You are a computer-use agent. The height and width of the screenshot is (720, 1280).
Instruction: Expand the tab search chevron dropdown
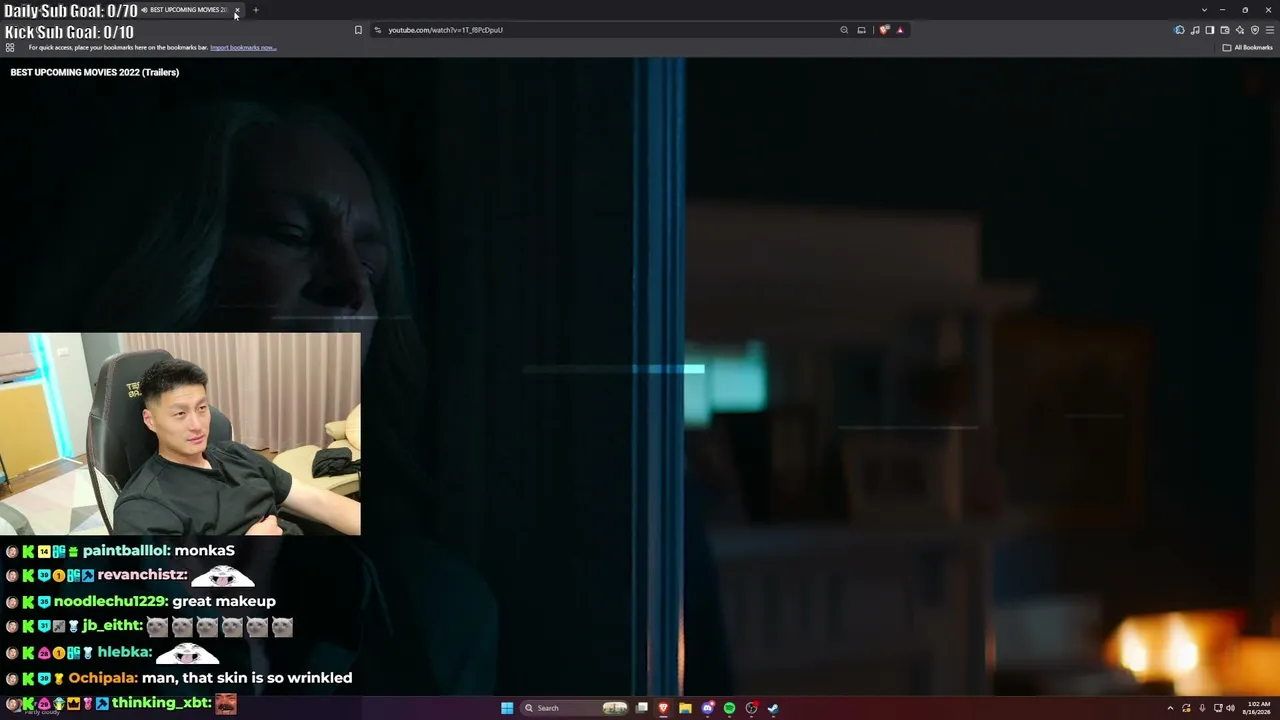tap(1204, 10)
